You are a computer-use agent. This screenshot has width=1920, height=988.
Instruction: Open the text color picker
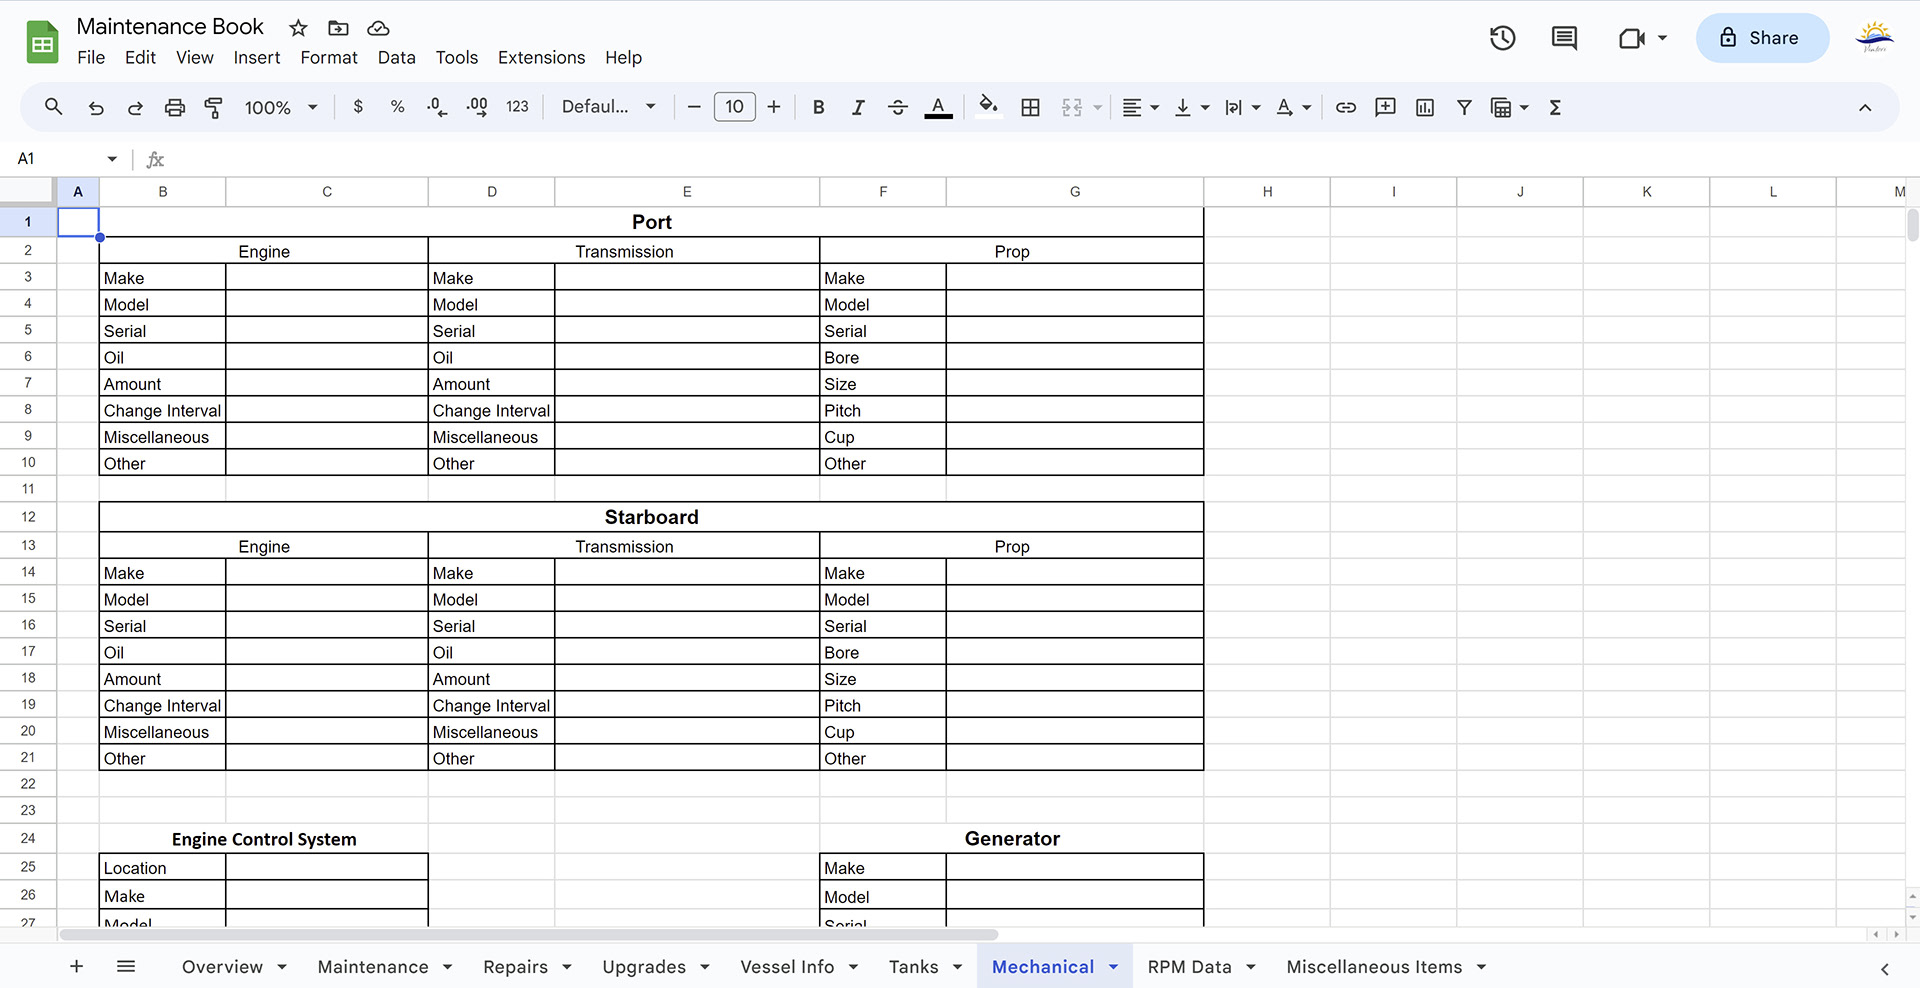[x=938, y=107]
